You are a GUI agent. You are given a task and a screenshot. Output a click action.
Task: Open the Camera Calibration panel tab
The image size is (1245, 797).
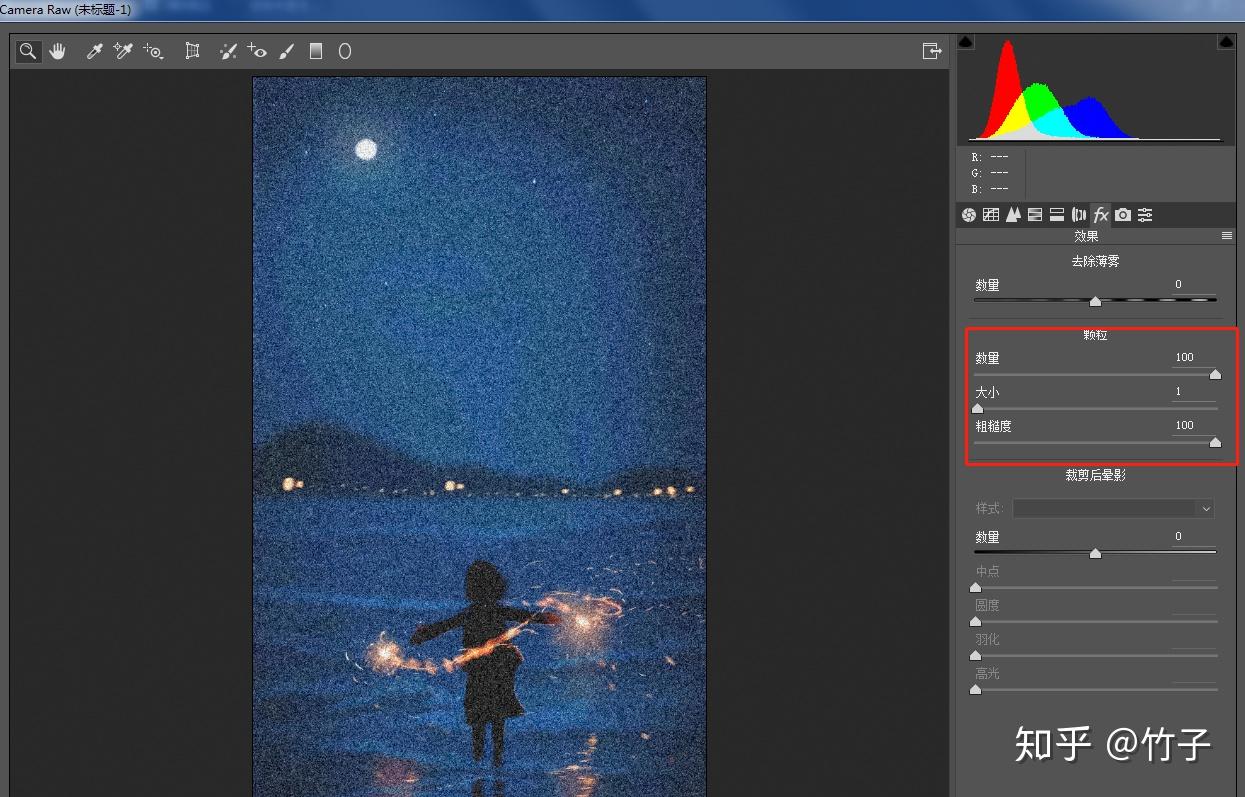pyautogui.click(x=1123, y=215)
